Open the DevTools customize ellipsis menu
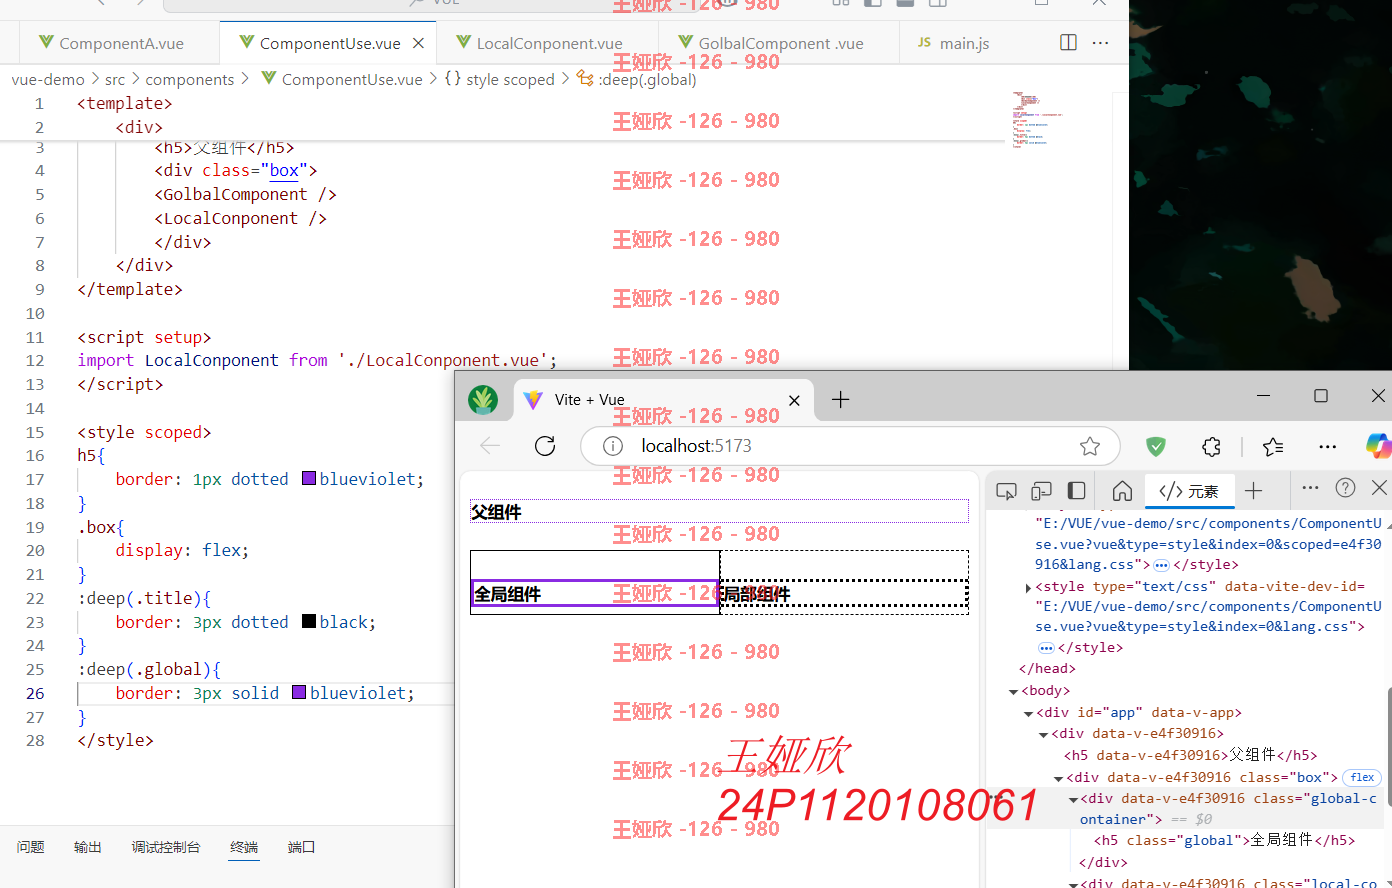1392x888 pixels. click(x=1310, y=488)
